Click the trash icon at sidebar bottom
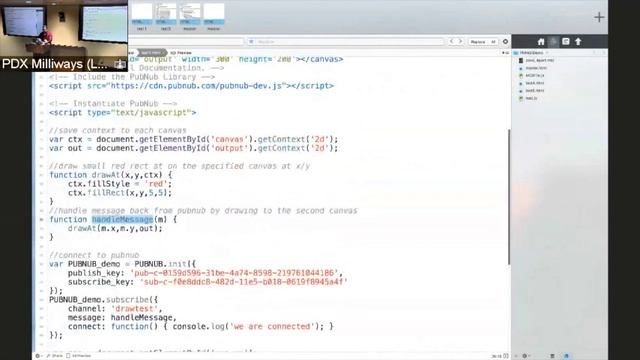Image resolution: width=640 pixels, height=360 pixels. 552,356
